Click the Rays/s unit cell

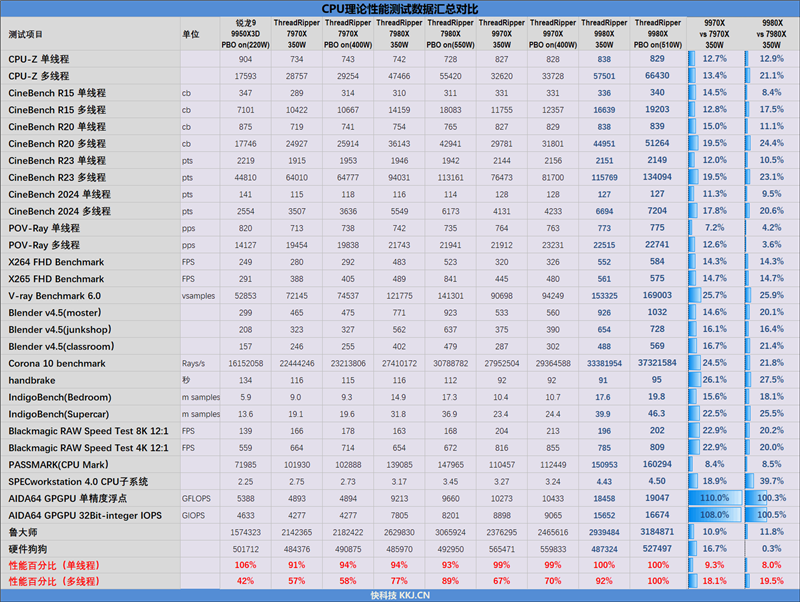(x=193, y=363)
